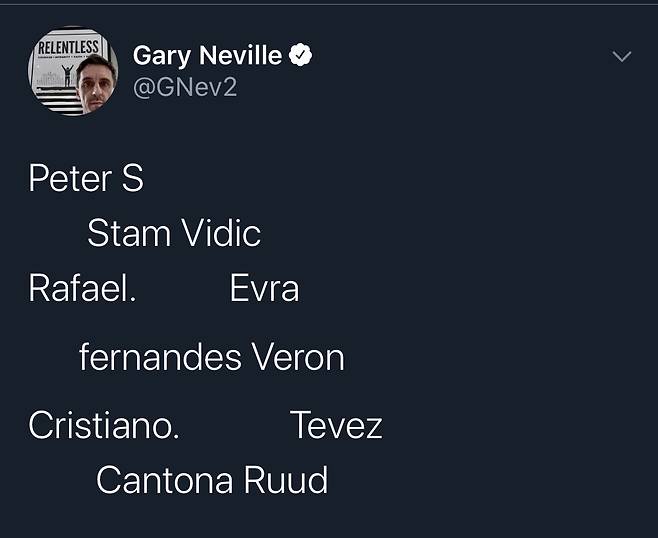Click the letter S after Peter
658x538 pixels.
(x=132, y=179)
